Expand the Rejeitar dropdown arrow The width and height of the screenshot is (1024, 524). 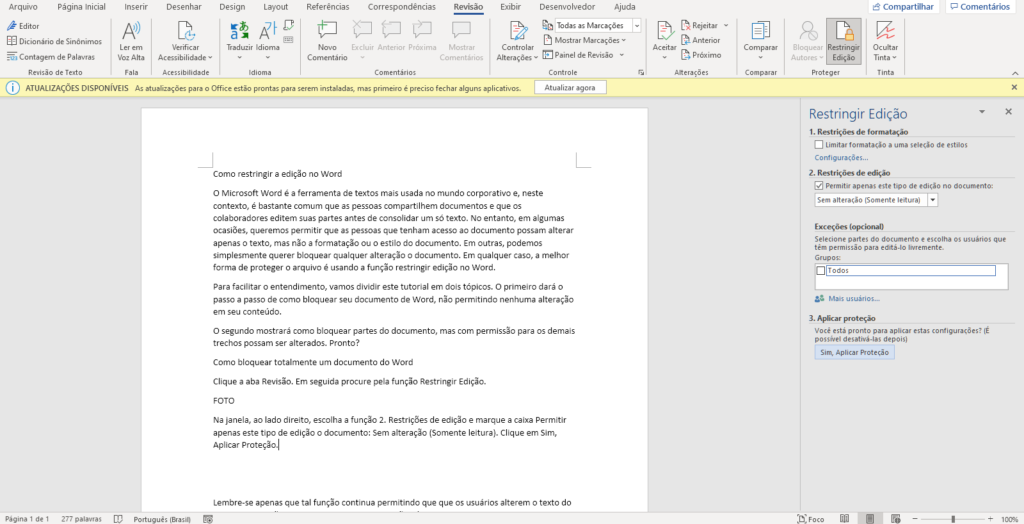[x=726, y=25]
